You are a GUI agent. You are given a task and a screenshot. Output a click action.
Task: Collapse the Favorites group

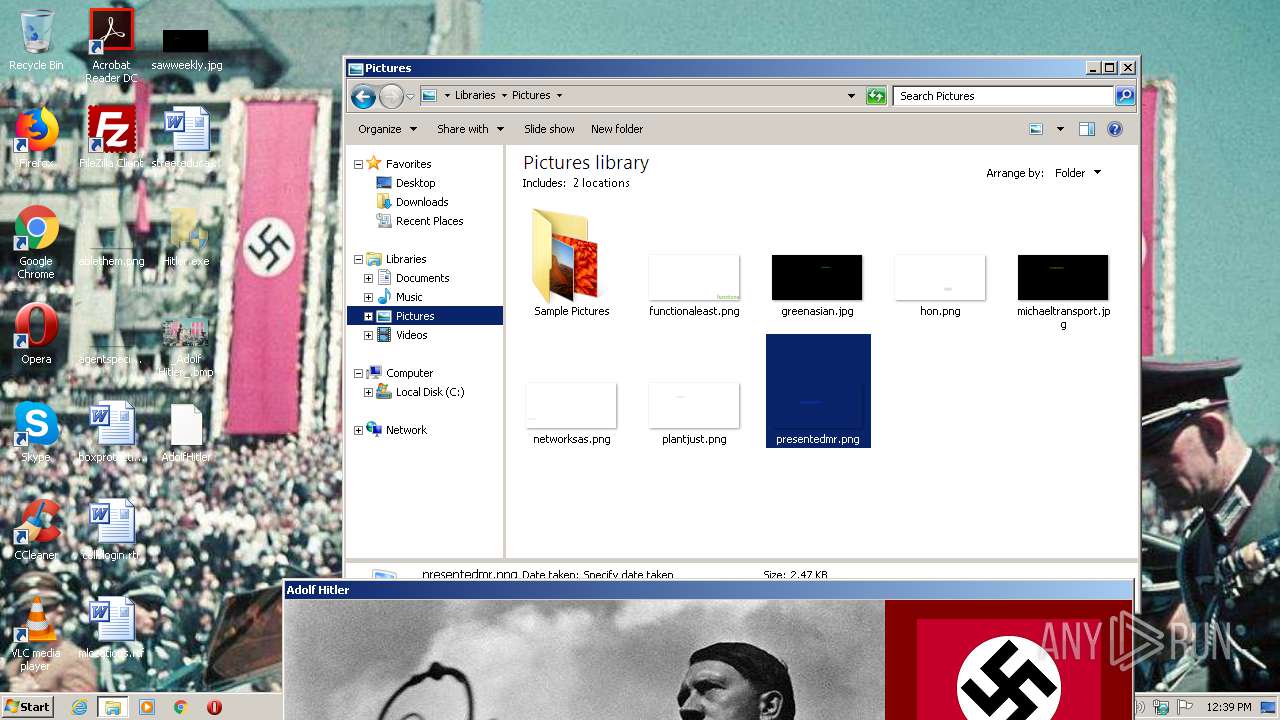pos(358,164)
